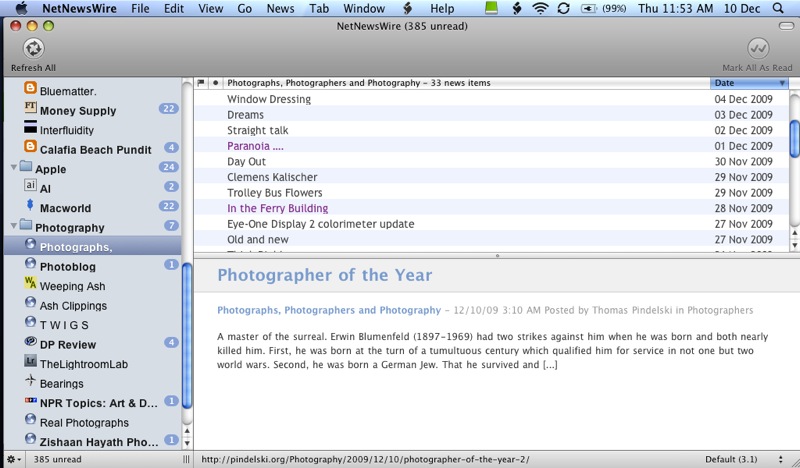Click the sidebar scroll down arrow
The height and width of the screenshot is (468, 800).
[187, 443]
